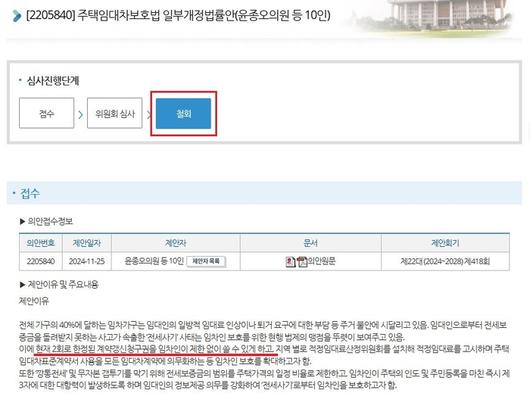Screen dimensions: 530x412
Task: Open the 제안자 목록 button
Action: 206,261
